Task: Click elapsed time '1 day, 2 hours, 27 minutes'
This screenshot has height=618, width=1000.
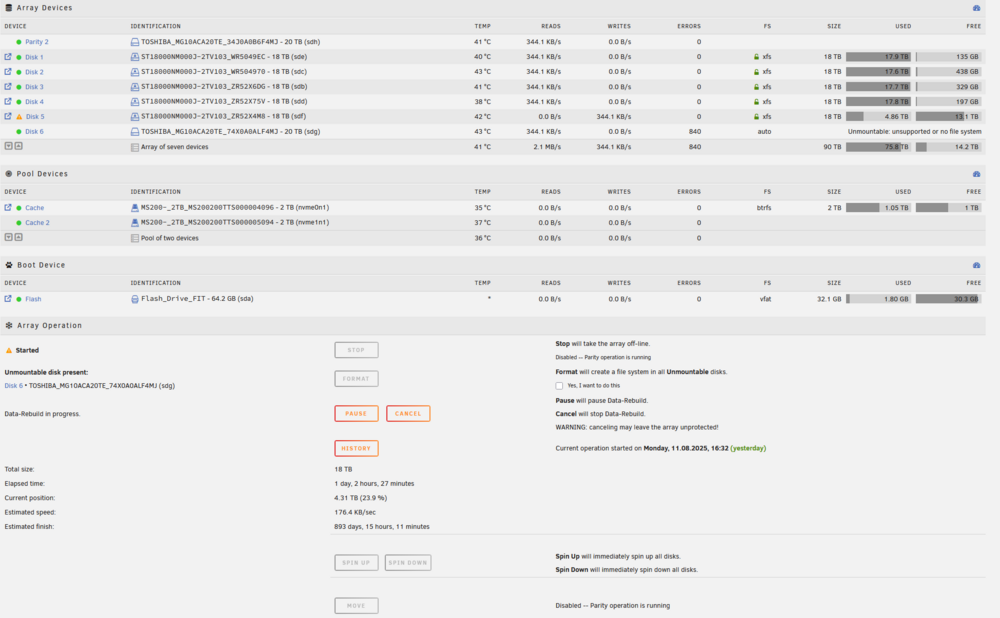Action: pyautogui.click(x=374, y=484)
